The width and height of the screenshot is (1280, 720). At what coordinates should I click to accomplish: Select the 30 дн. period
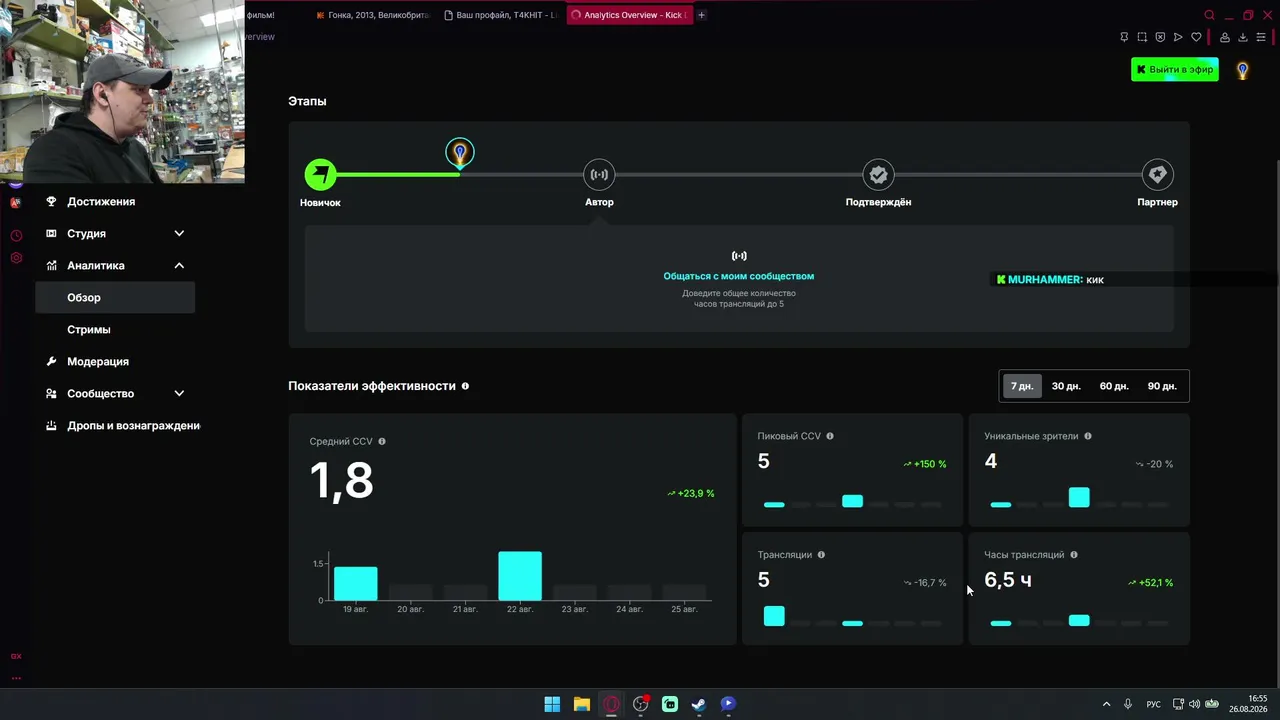pos(1066,386)
